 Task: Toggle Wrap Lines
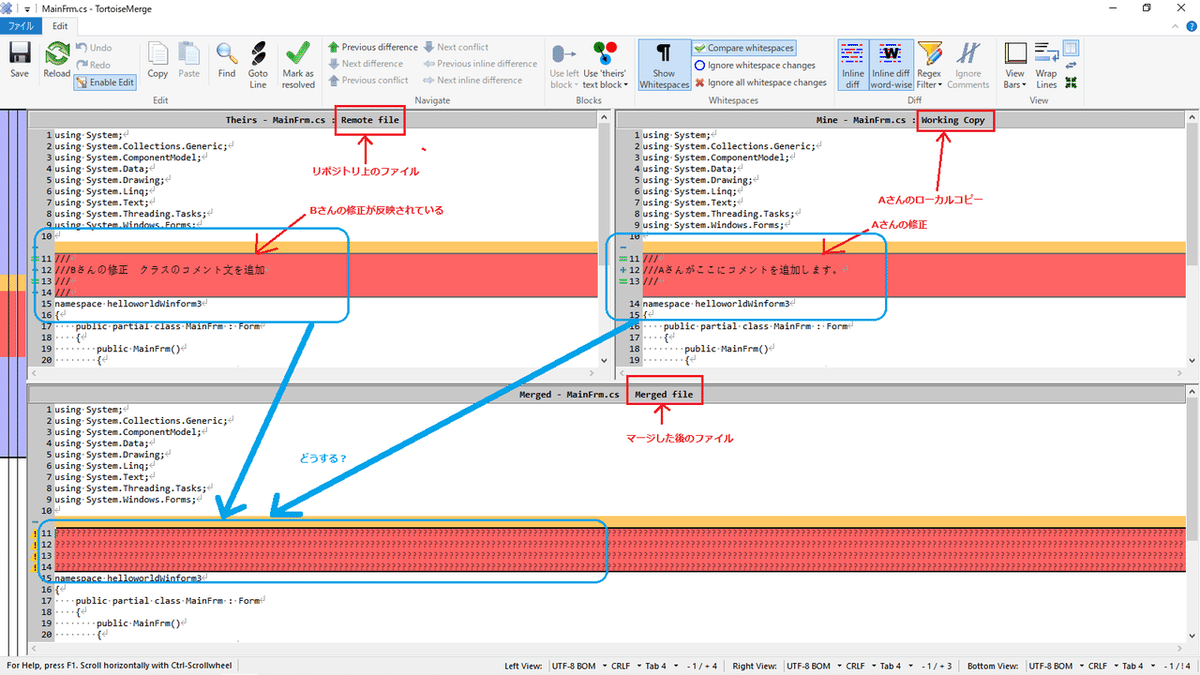click(1046, 65)
